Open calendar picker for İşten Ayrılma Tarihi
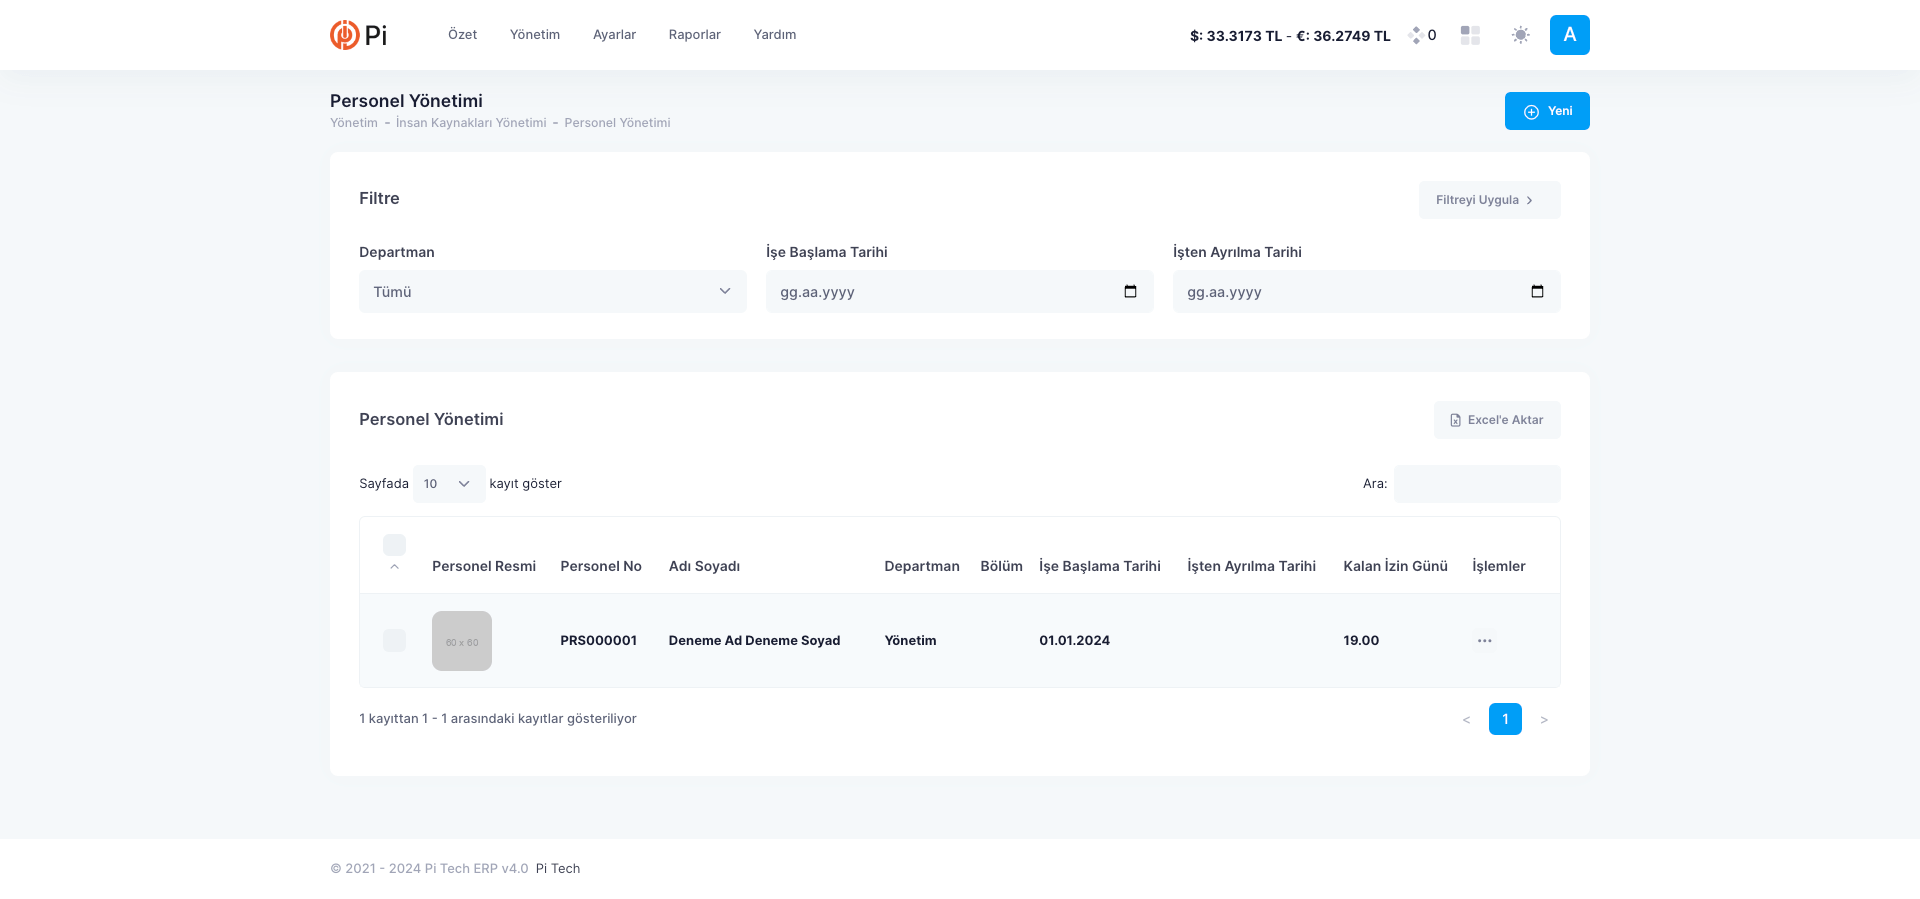This screenshot has height=899, width=1920. (1537, 292)
